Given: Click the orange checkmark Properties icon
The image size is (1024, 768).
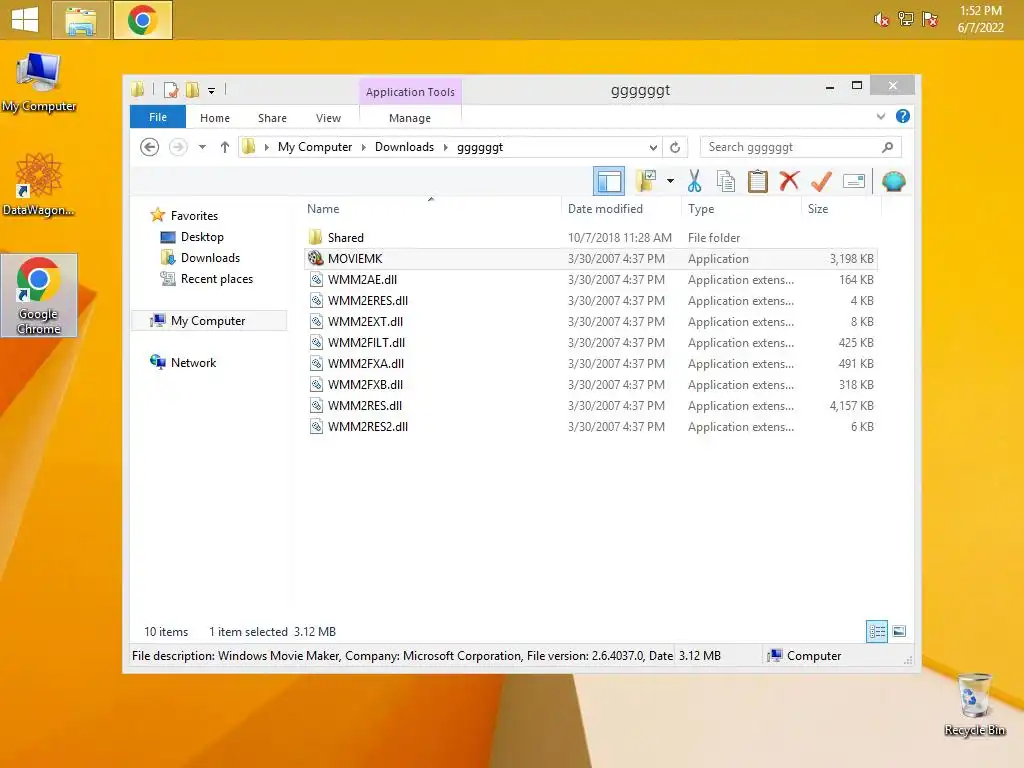Looking at the screenshot, I should [821, 181].
